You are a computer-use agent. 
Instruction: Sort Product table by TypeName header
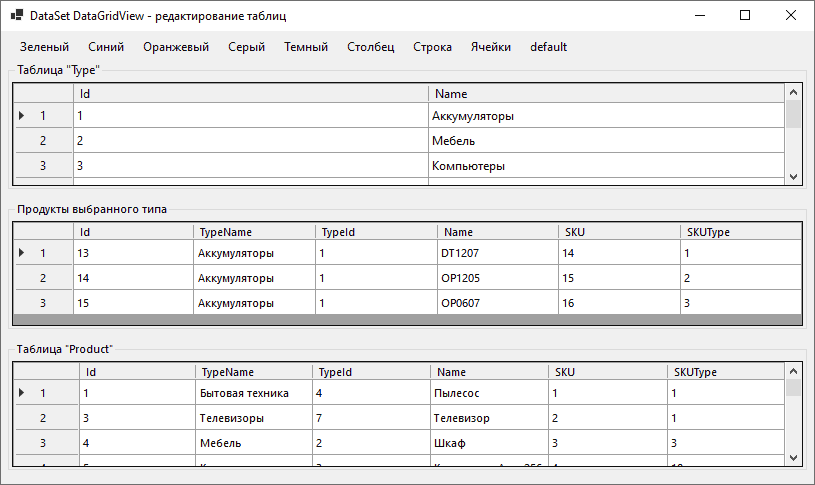[x=254, y=372]
